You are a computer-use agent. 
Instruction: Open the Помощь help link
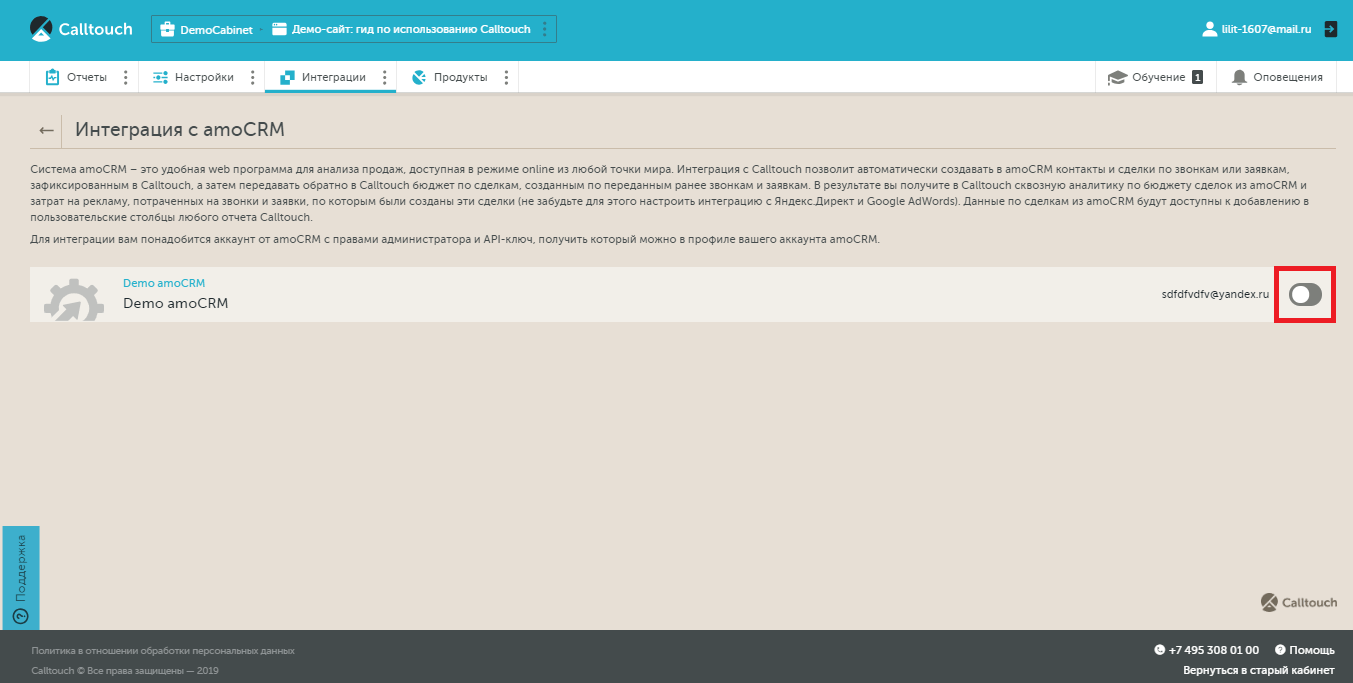pyautogui.click(x=1305, y=650)
